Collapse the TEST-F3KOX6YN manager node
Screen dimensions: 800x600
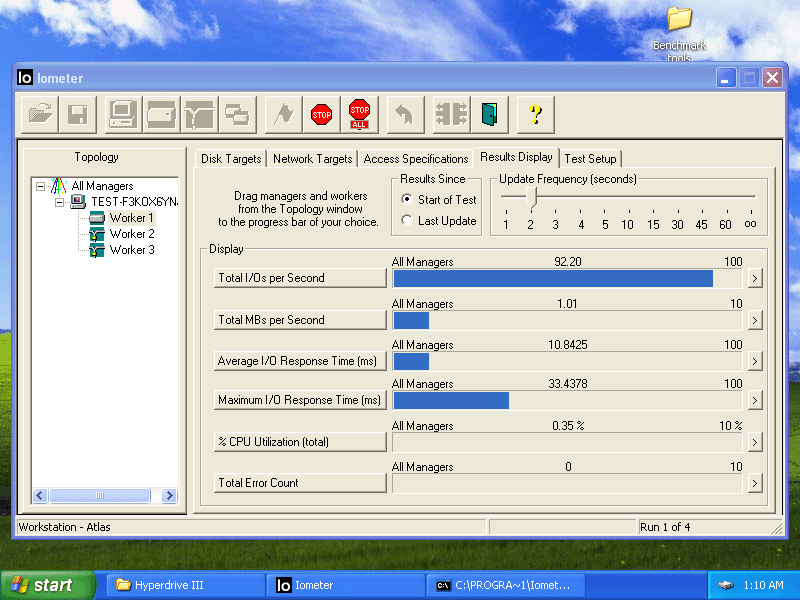pyautogui.click(x=60, y=203)
